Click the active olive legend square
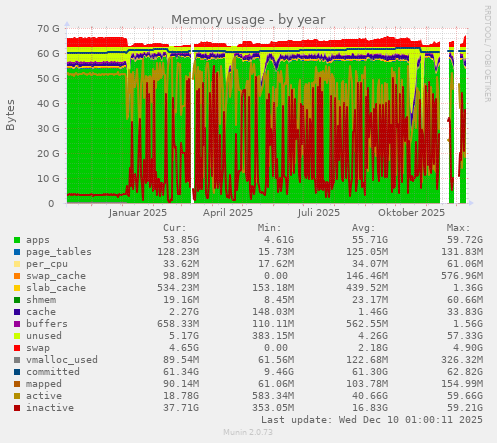Image resolution: width=497 pixels, height=443 pixels. click(x=17, y=396)
